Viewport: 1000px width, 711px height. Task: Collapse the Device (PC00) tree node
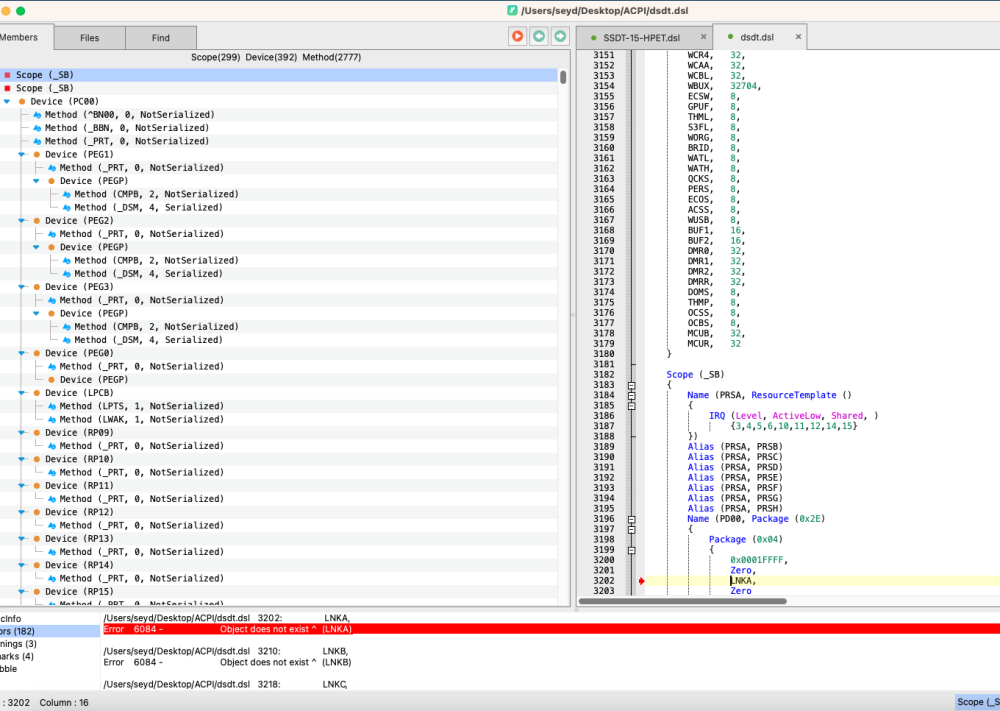click(7, 101)
